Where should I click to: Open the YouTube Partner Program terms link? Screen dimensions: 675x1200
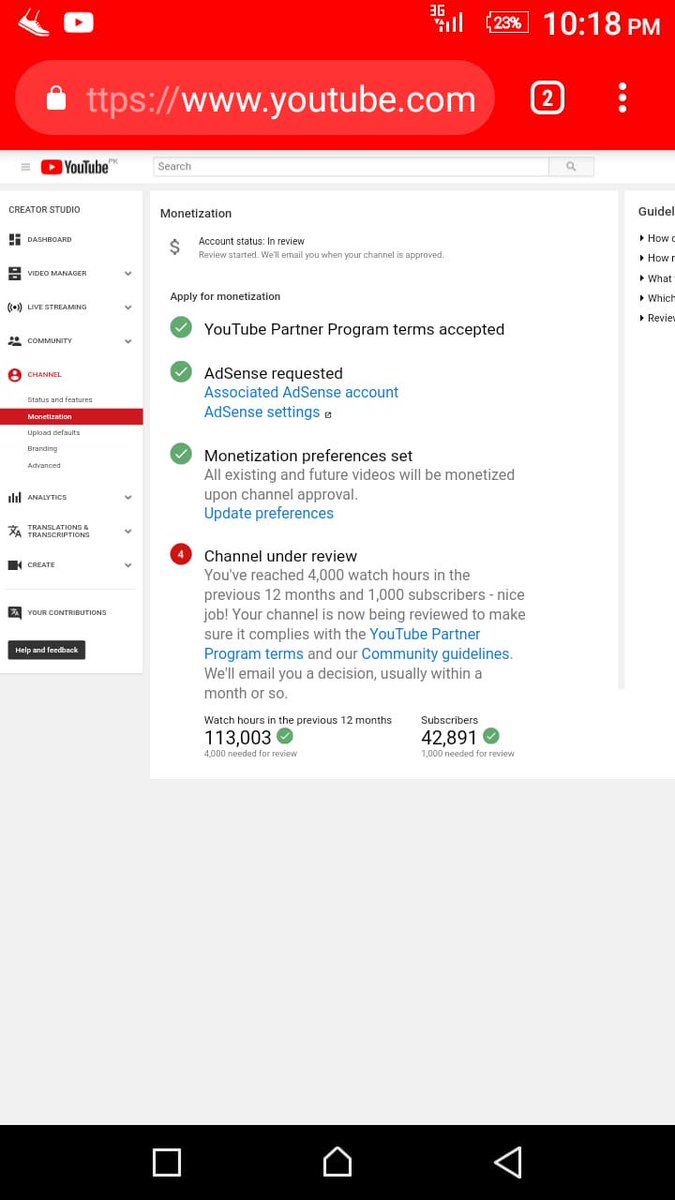(x=342, y=644)
